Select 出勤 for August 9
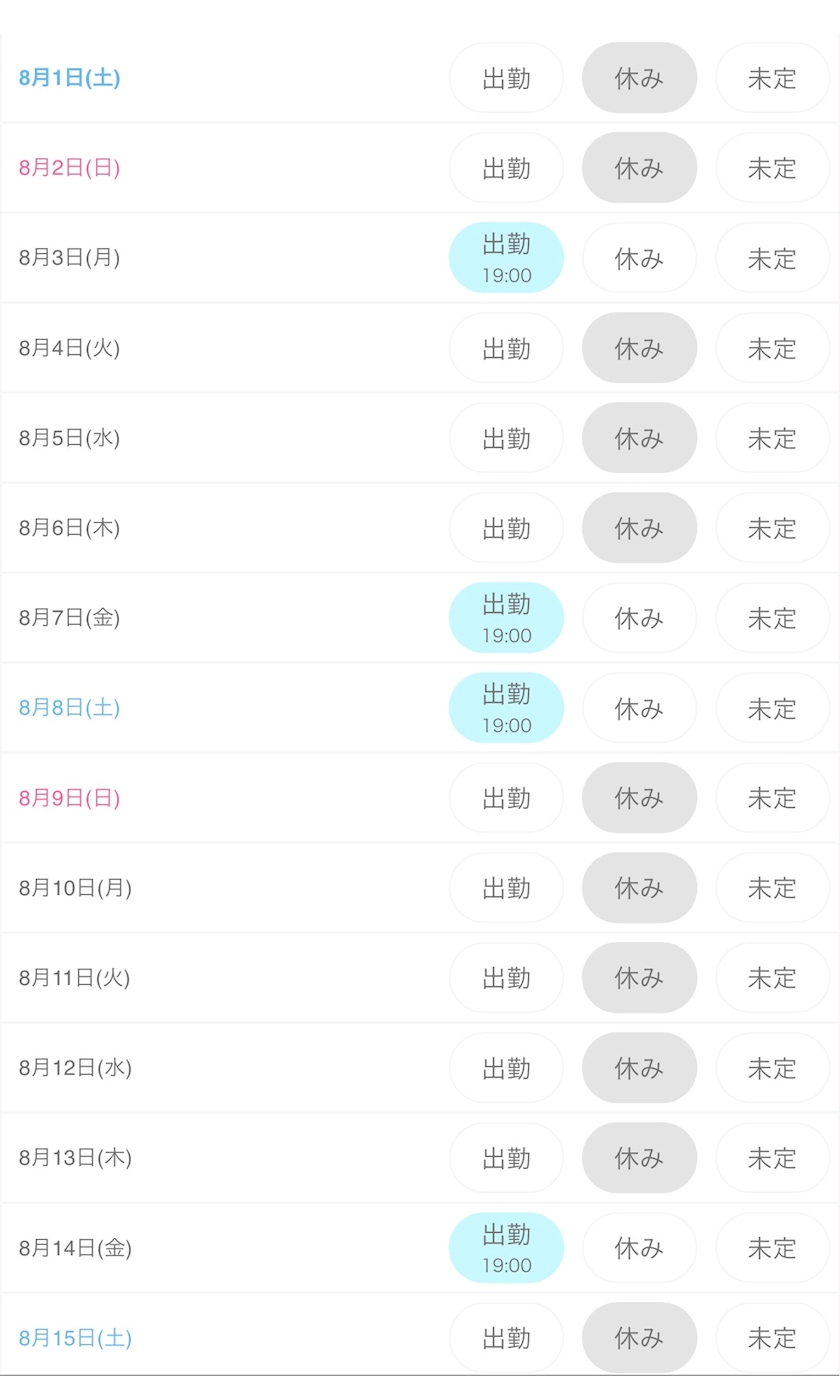The image size is (840, 1376). coord(506,798)
